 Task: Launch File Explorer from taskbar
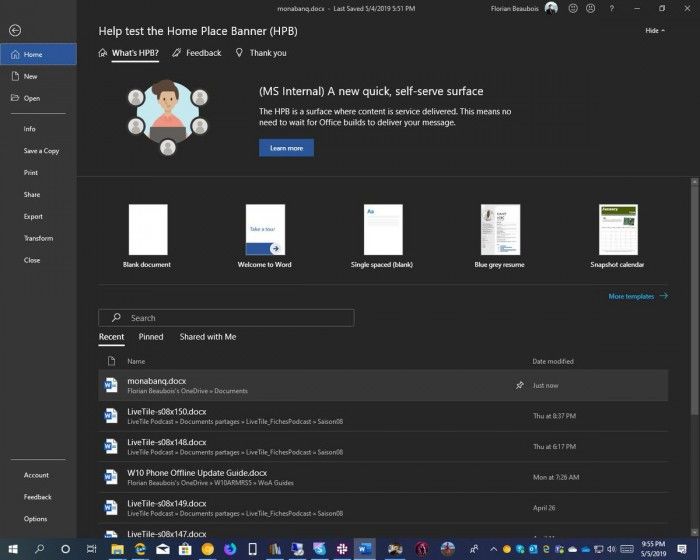point(117,549)
